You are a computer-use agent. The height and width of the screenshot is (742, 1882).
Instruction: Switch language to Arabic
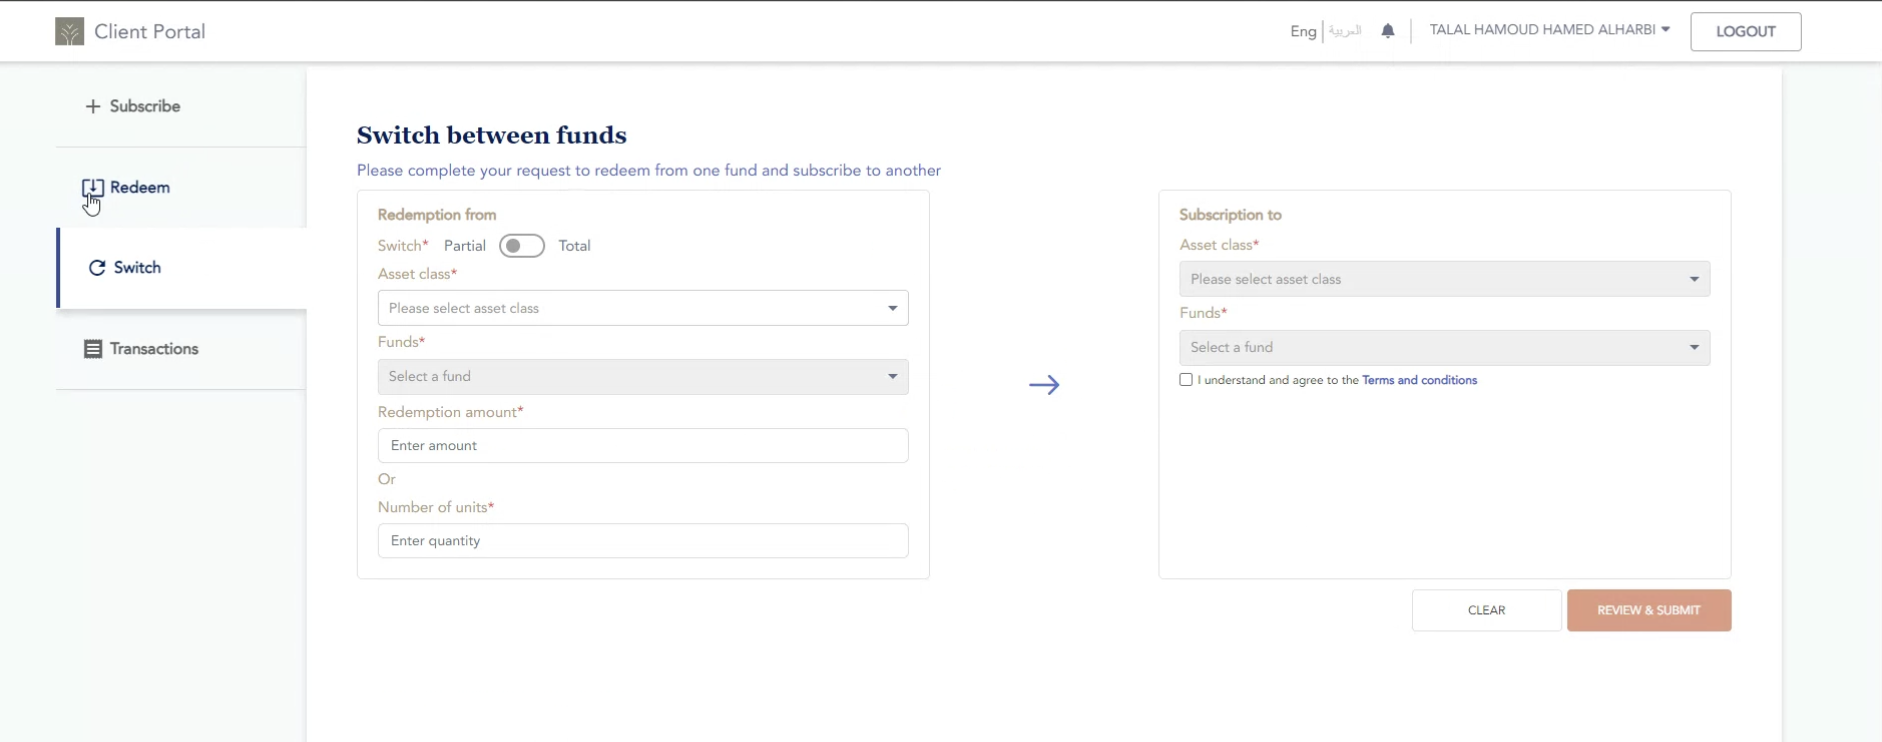coord(1345,31)
